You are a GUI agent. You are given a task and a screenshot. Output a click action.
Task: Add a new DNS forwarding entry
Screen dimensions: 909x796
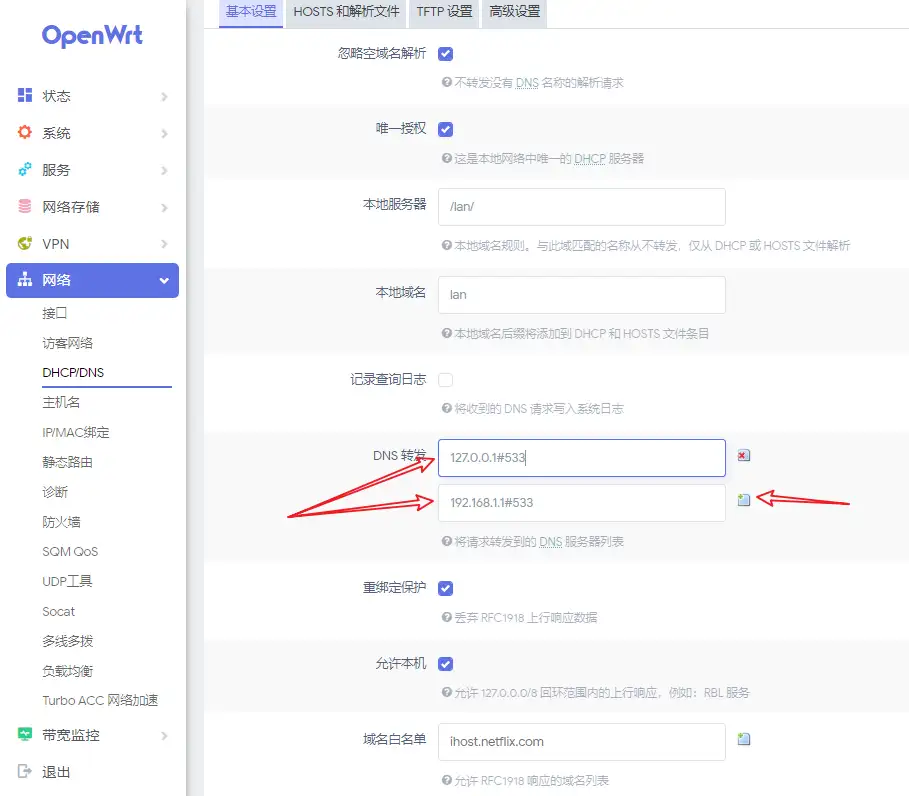[744, 500]
